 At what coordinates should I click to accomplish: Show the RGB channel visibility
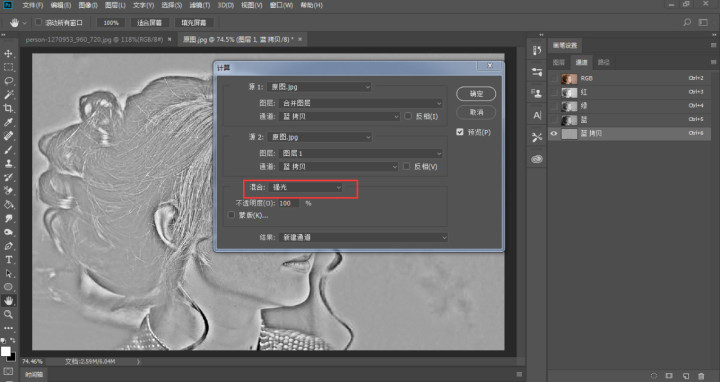(554, 79)
